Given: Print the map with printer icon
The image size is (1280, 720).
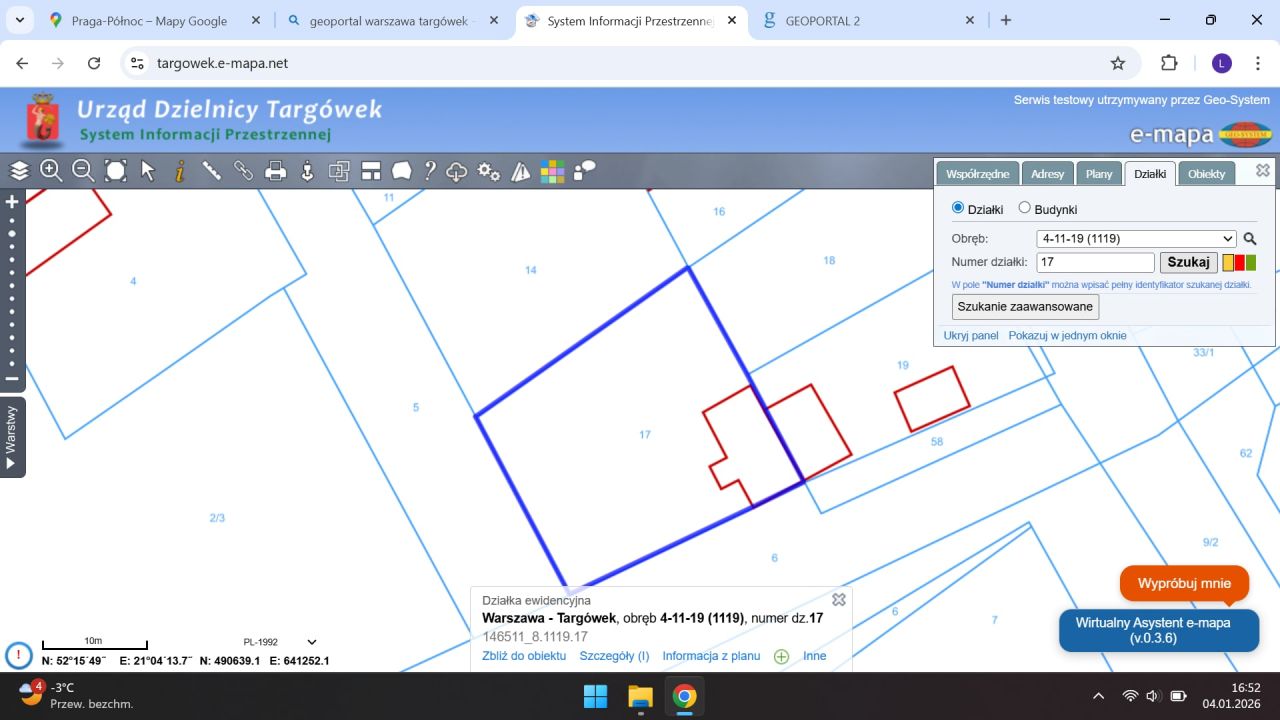Looking at the screenshot, I should pyautogui.click(x=276, y=171).
